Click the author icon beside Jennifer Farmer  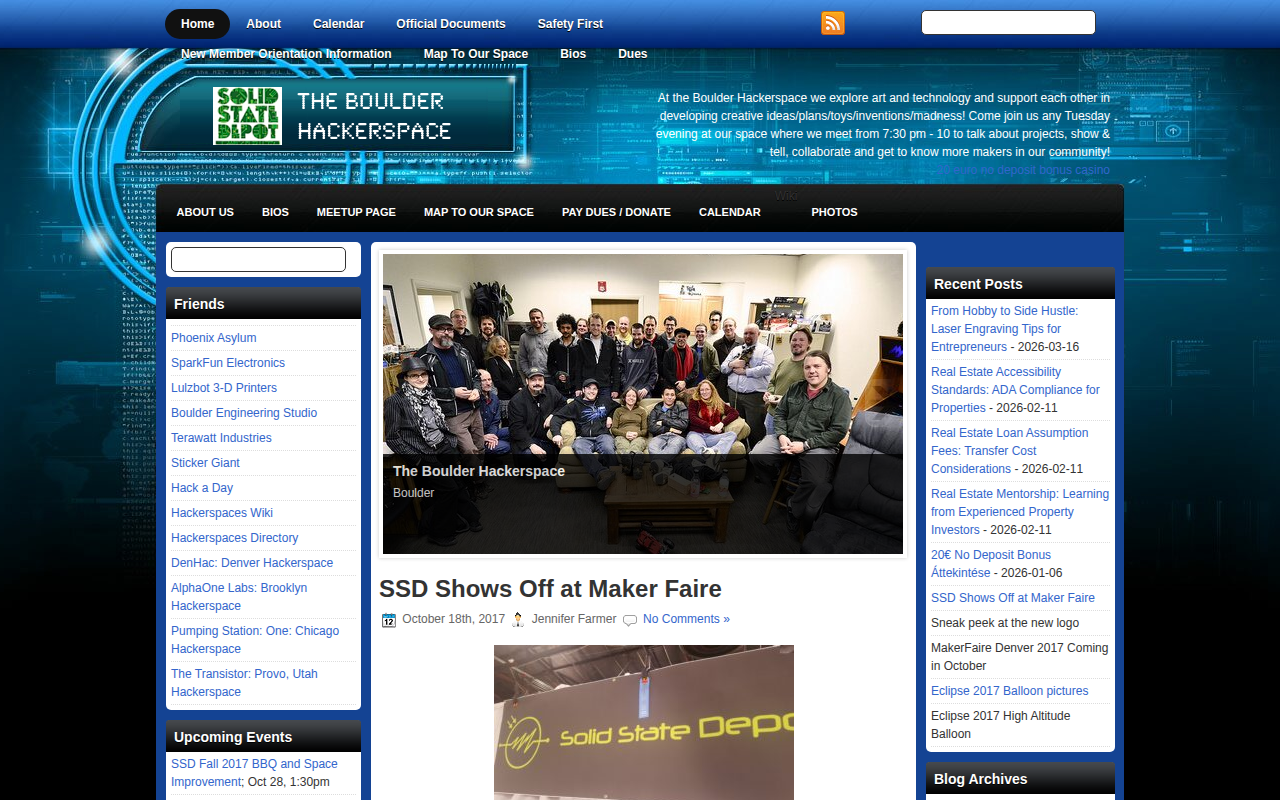click(x=518, y=620)
